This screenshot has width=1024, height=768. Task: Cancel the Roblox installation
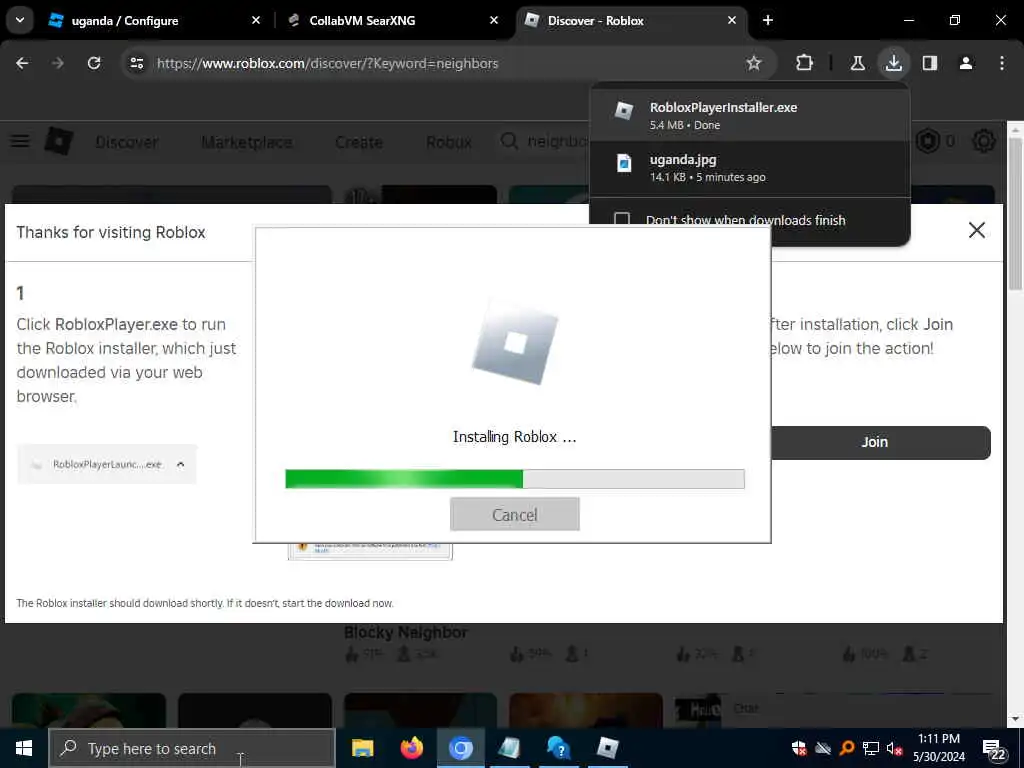(515, 514)
